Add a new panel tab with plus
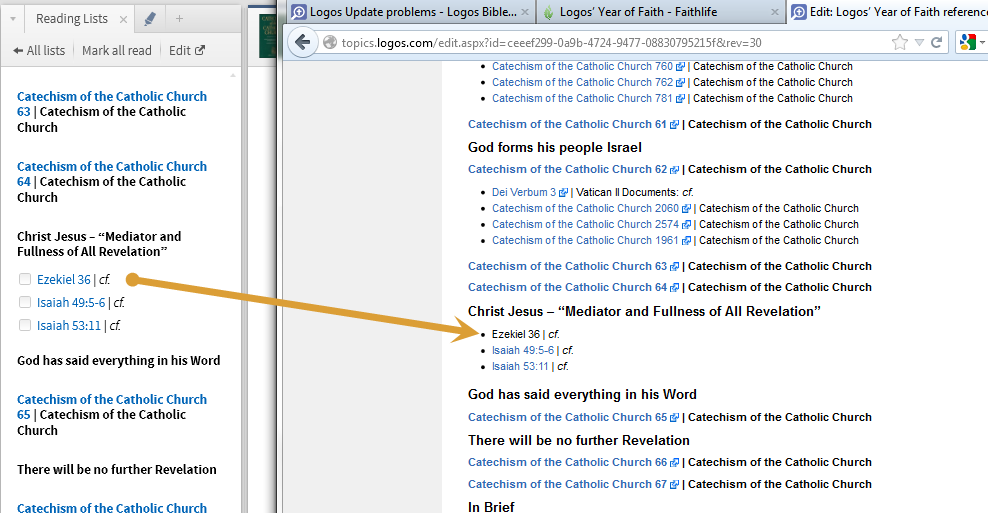 180,19
